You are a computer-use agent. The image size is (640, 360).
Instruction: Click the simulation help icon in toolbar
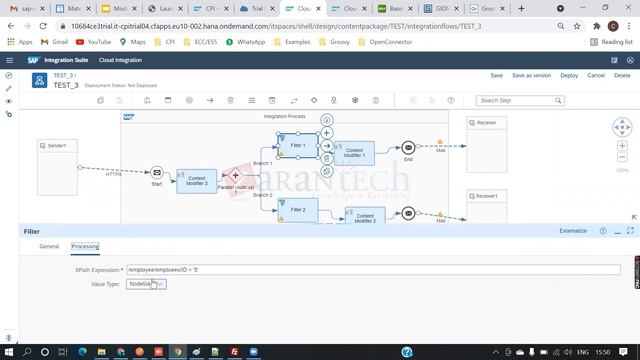click(x=451, y=100)
